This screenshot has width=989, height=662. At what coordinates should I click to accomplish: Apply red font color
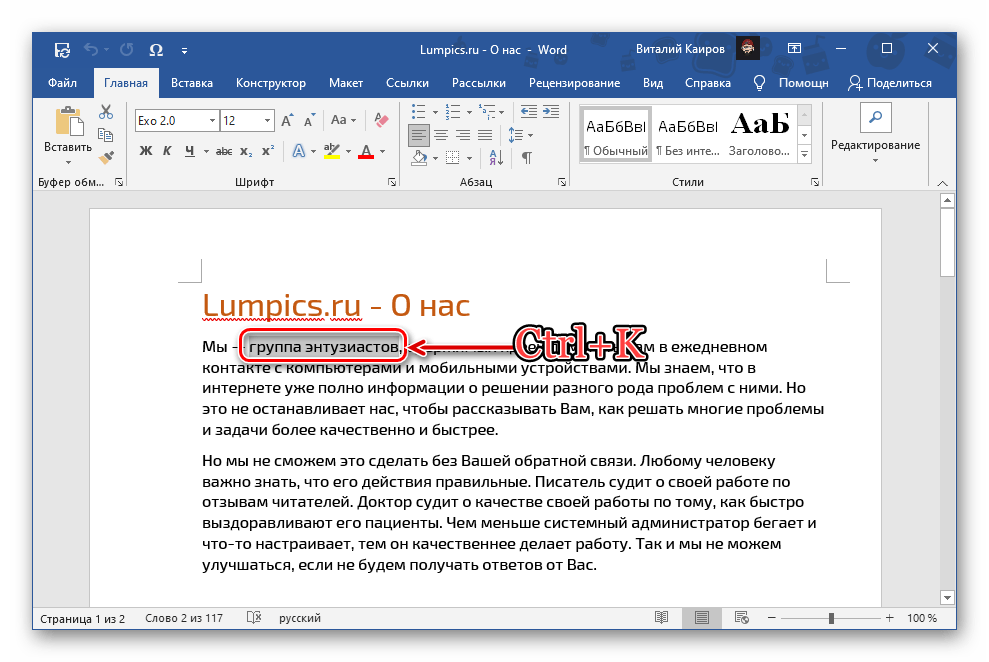(366, 151)
